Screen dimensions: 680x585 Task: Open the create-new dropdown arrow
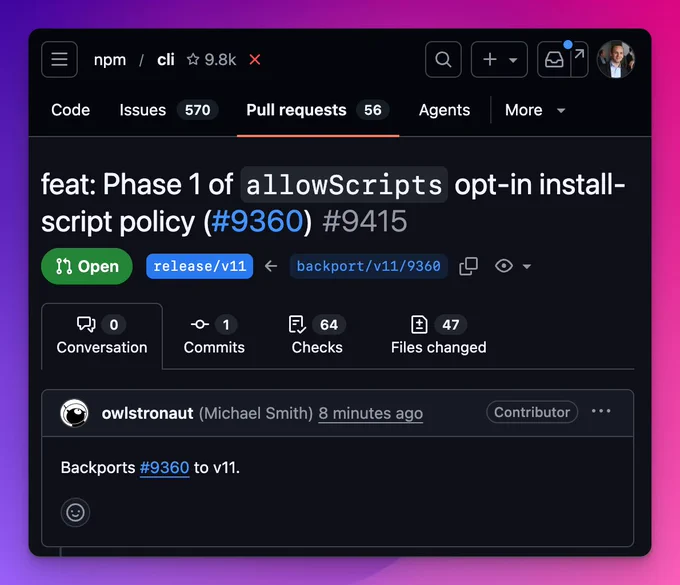point(513,60)
